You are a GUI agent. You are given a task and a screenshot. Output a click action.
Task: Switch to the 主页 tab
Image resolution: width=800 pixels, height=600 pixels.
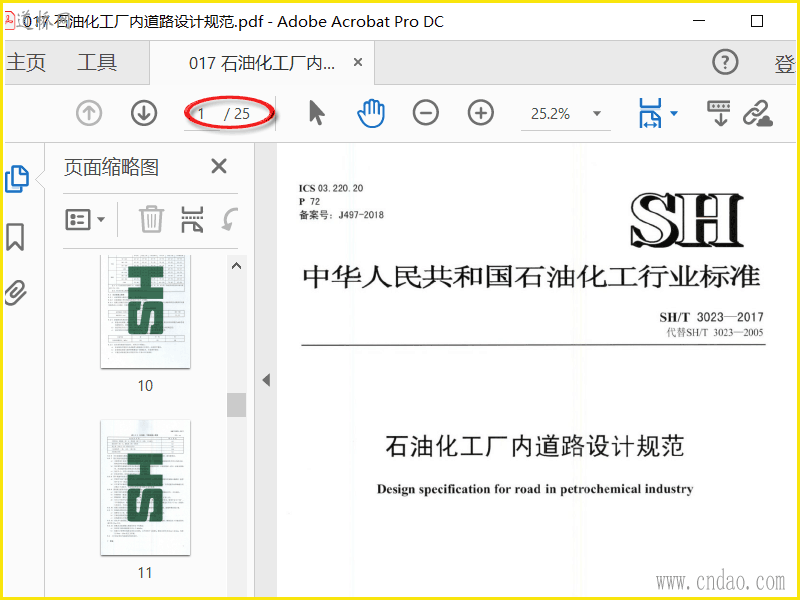click(26, 62)
